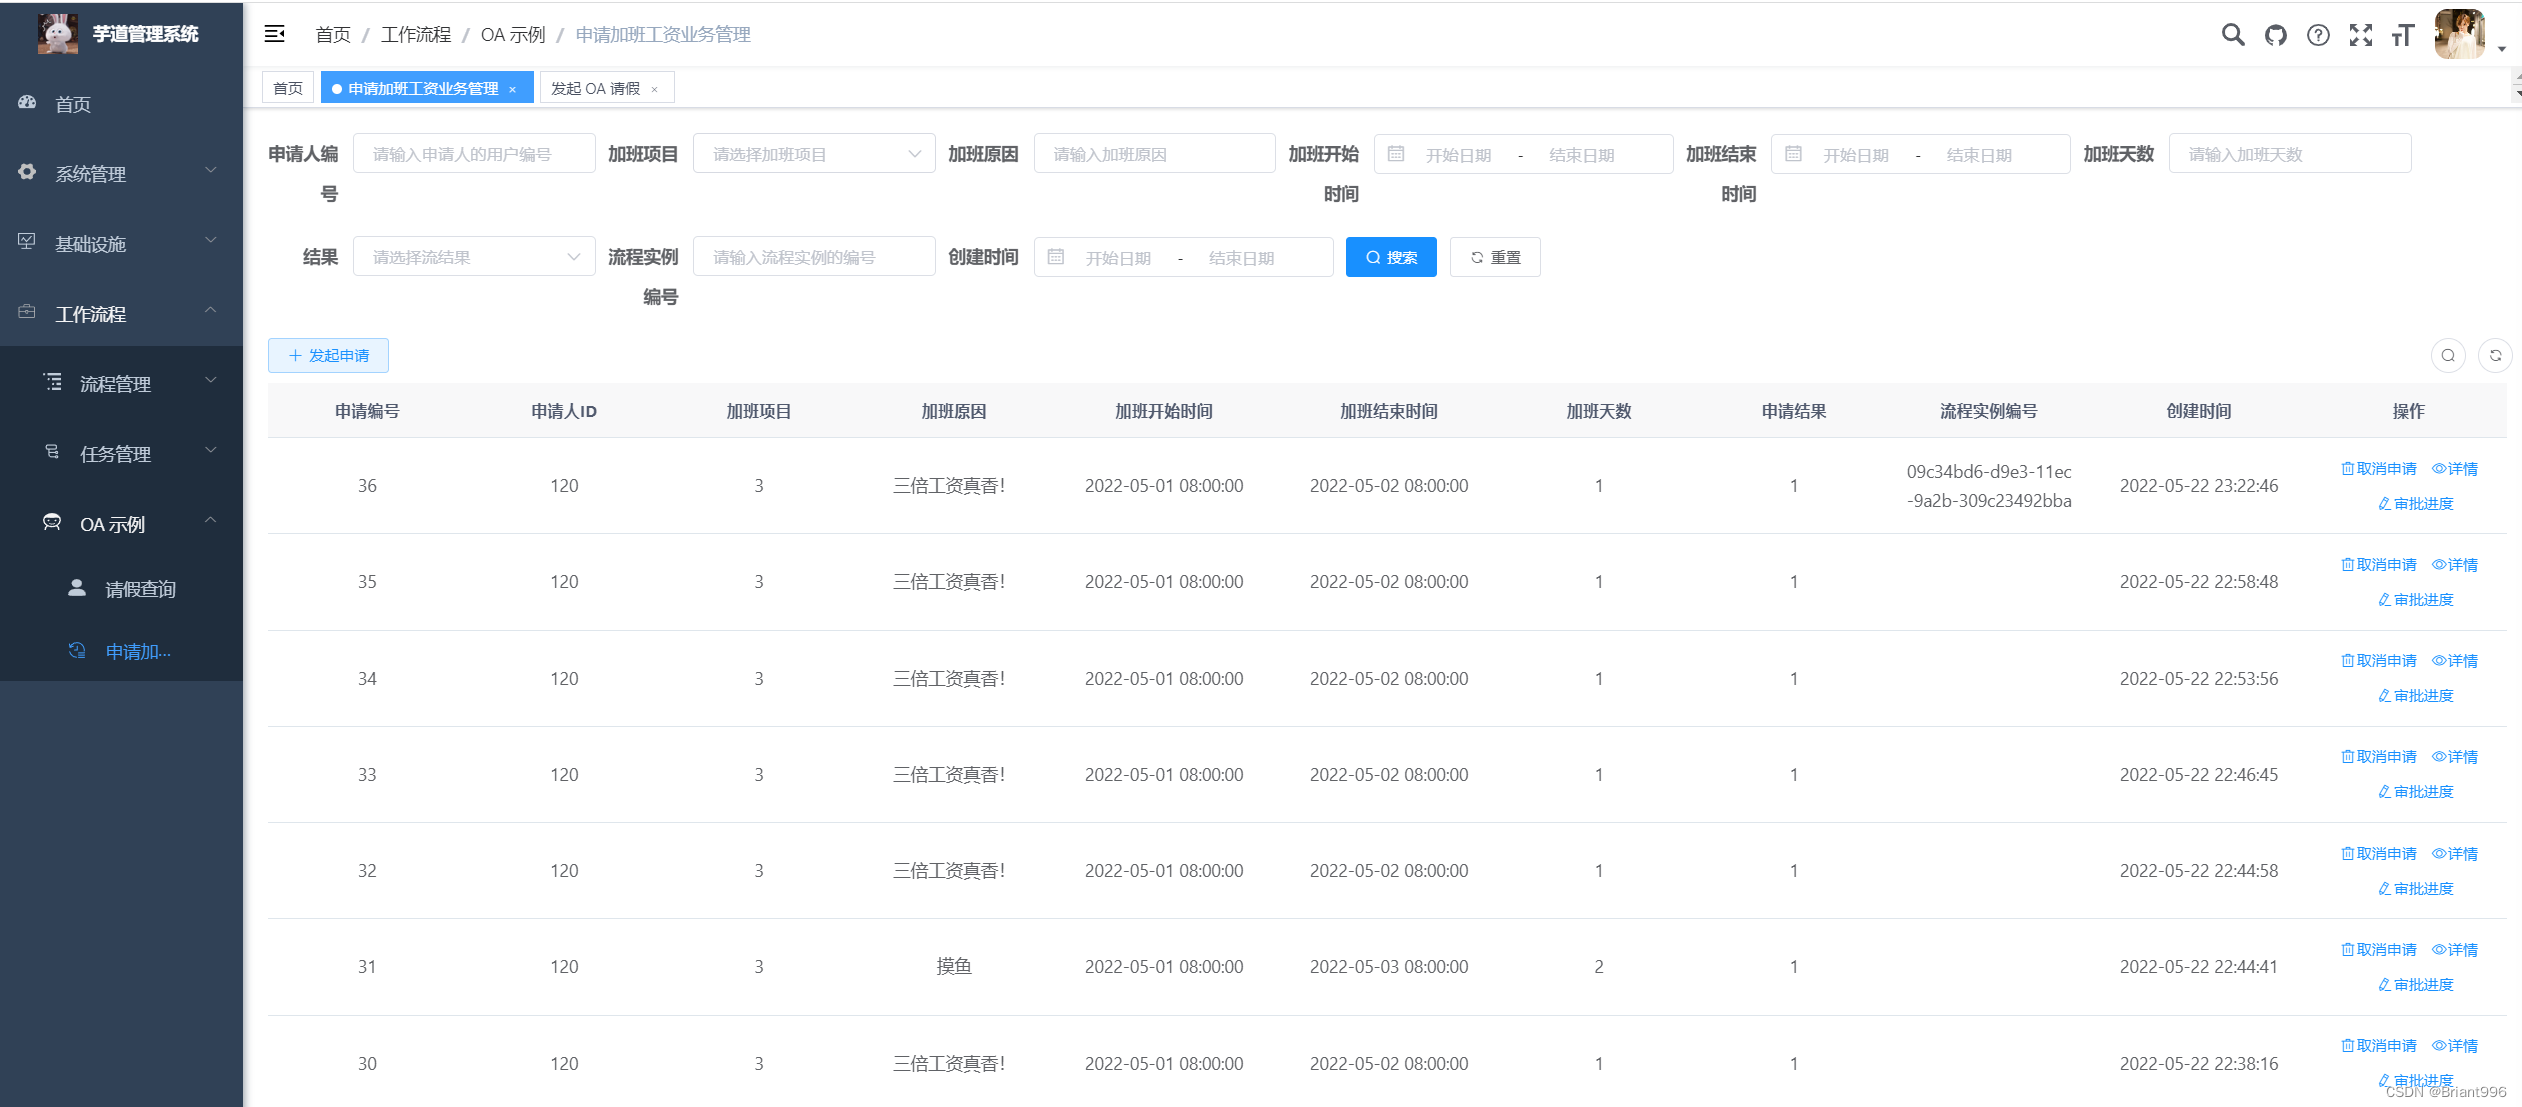The image size is (2522, 1107).
Task: Switch to the 首页 tab
Action: [x=288, y=88]
